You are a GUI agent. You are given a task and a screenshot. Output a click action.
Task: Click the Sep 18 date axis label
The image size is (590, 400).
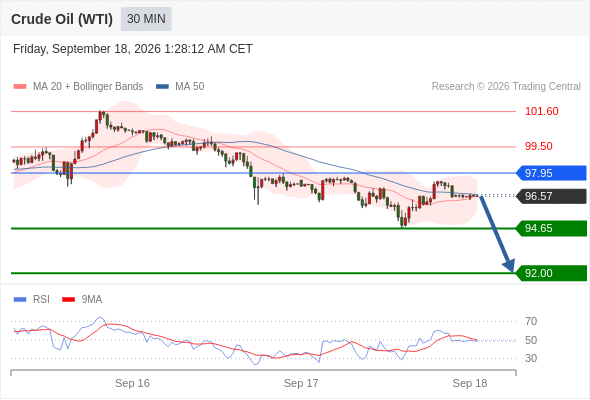[x=470, y=383]
